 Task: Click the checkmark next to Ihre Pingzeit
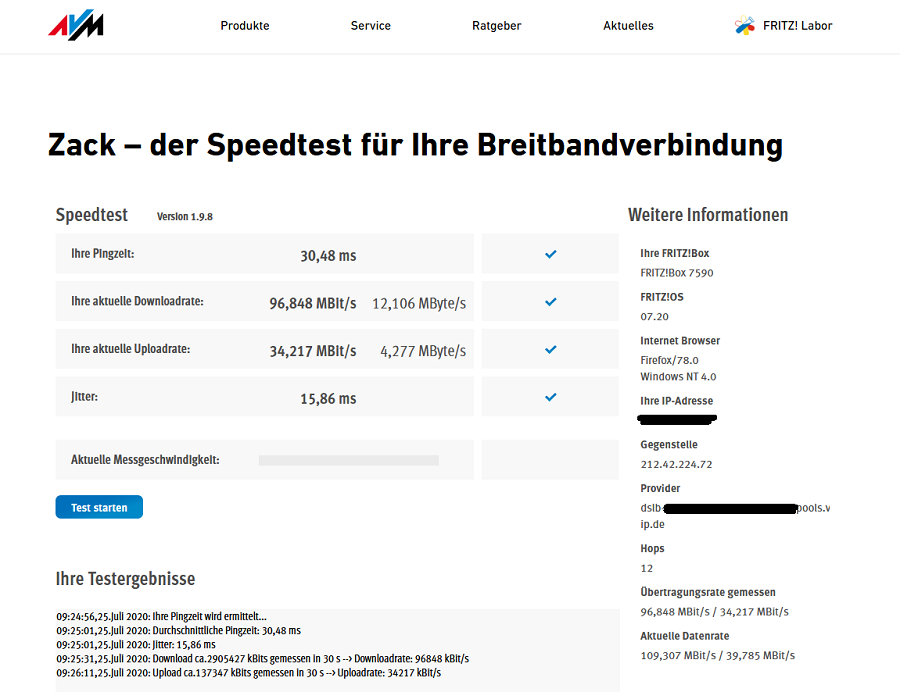(x=549, y=253)
